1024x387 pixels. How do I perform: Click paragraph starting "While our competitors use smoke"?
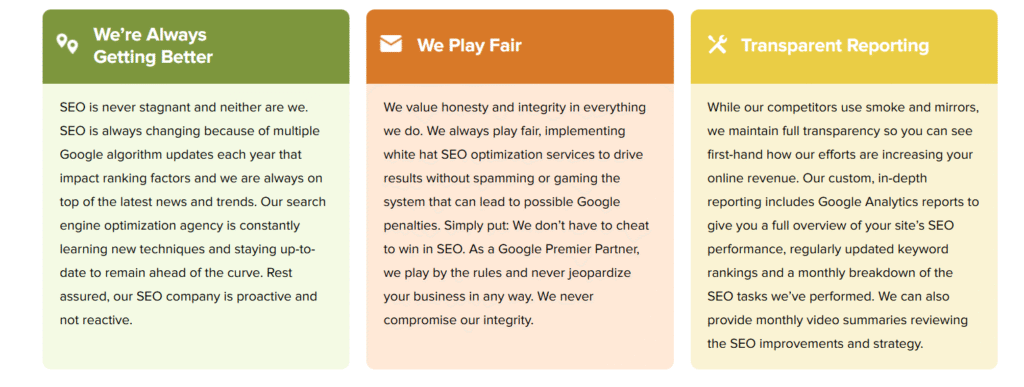[843, 225]
